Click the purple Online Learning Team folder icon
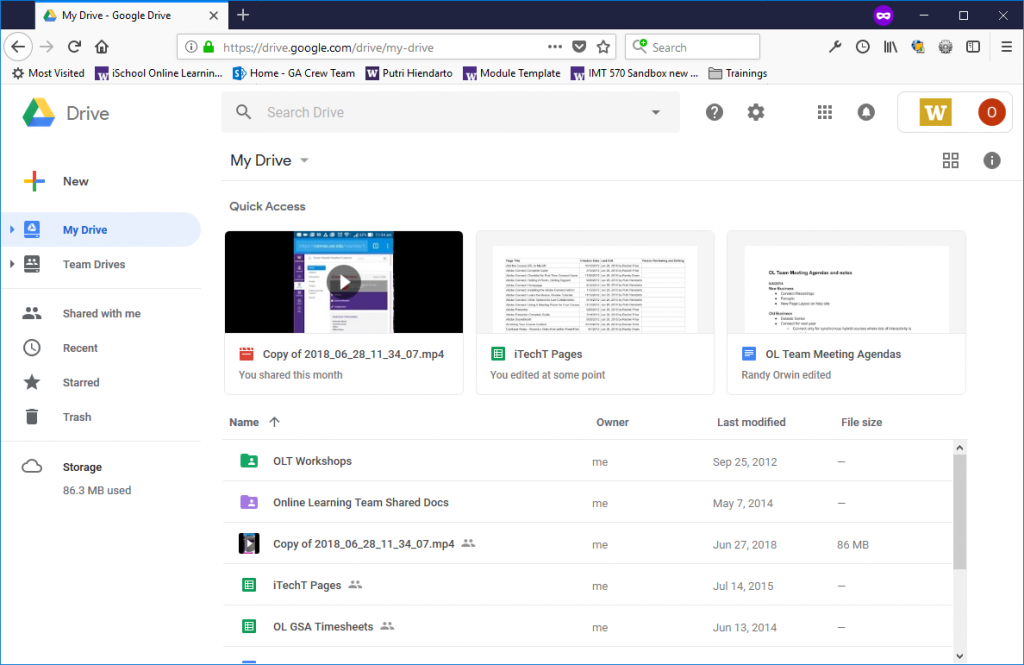The height and width of the screenshot is (665, 1024). [x=249, y=502]
